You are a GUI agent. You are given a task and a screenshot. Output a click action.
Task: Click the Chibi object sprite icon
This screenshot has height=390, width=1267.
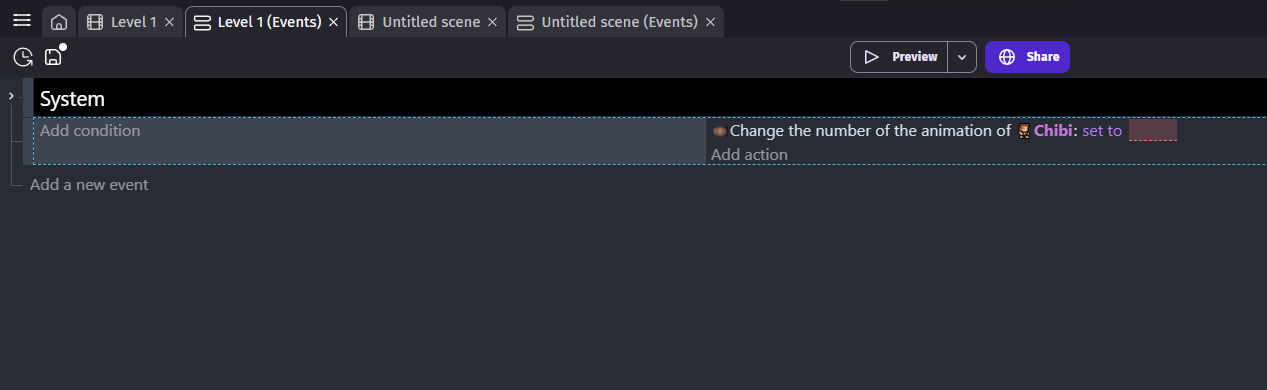tap(1023, 131)
